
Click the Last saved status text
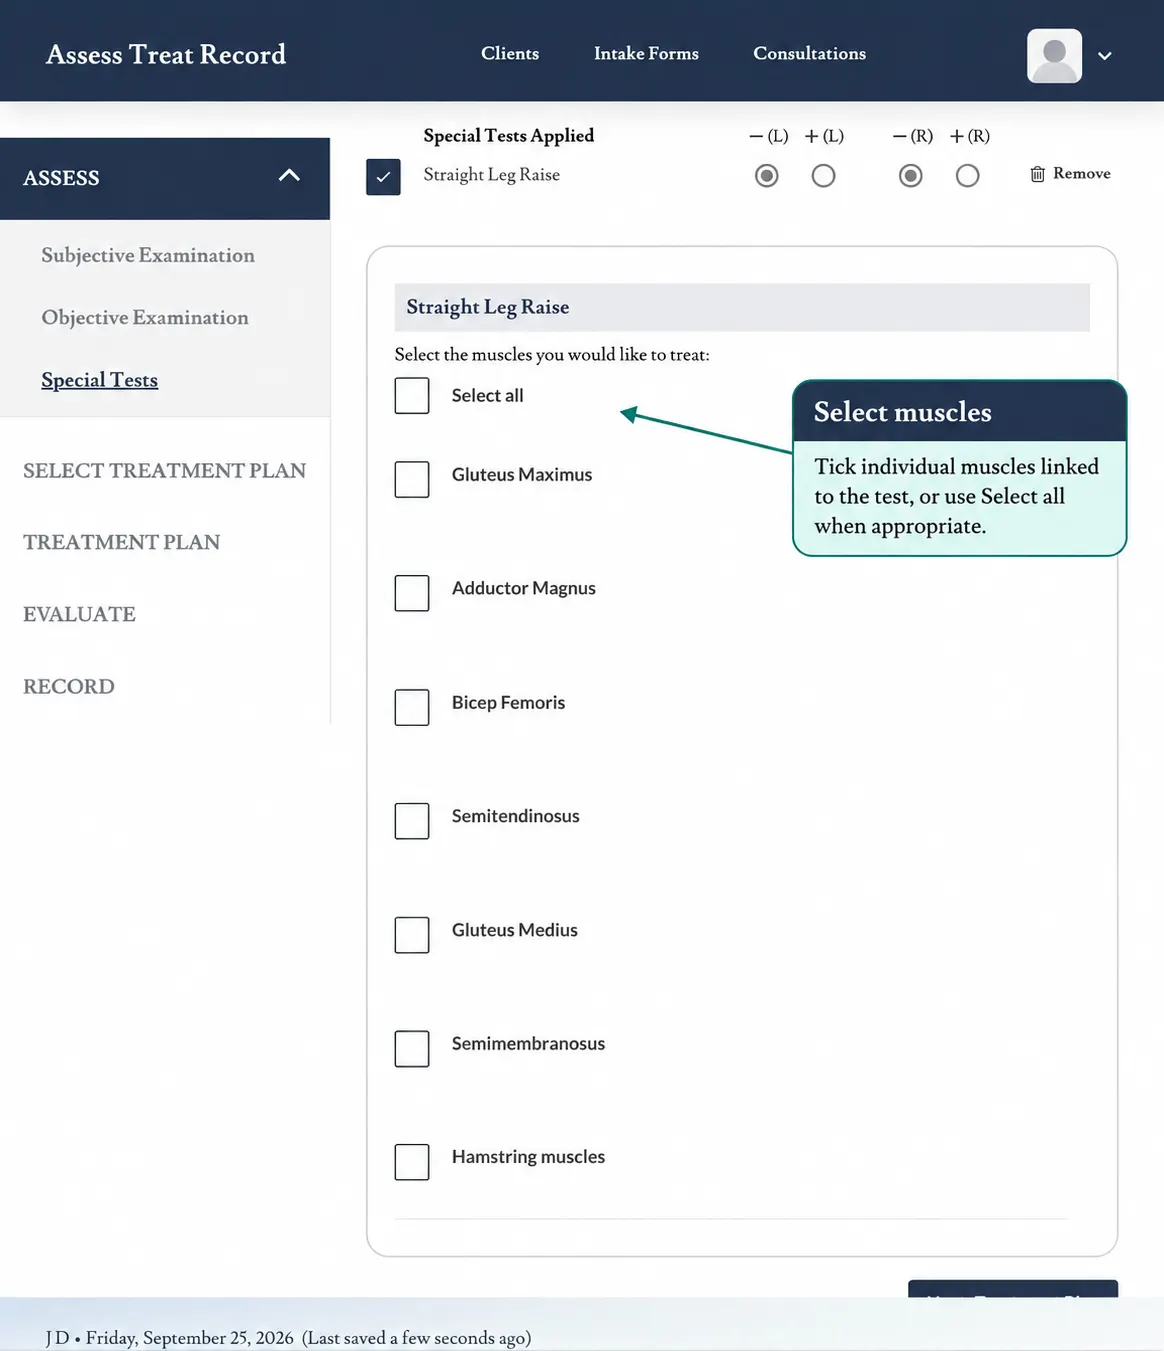417,1338
